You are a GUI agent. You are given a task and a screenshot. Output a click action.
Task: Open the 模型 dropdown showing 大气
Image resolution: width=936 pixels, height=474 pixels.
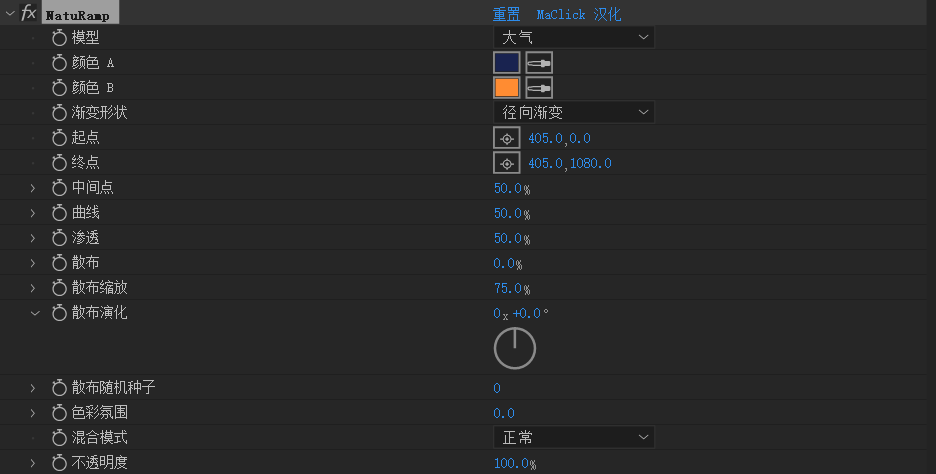click(574, 38)
